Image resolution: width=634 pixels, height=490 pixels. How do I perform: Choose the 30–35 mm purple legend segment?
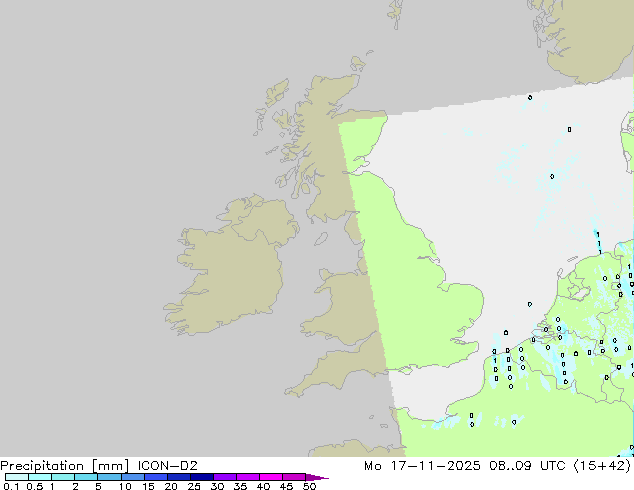pyautogui.click(x=227, y=478)
